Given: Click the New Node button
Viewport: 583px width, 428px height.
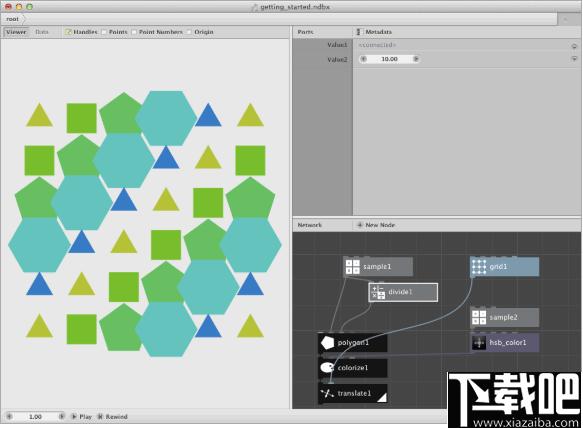Looking at the screenshot, I should click(x=376, y=225).
